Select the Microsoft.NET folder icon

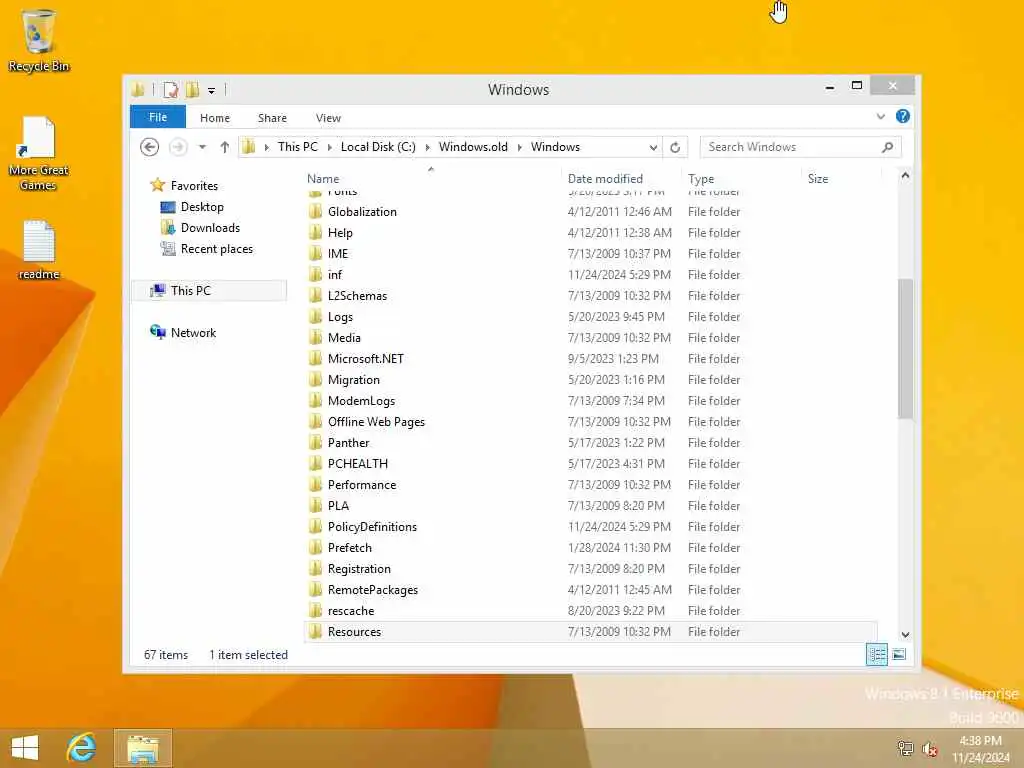coord(316,358)
